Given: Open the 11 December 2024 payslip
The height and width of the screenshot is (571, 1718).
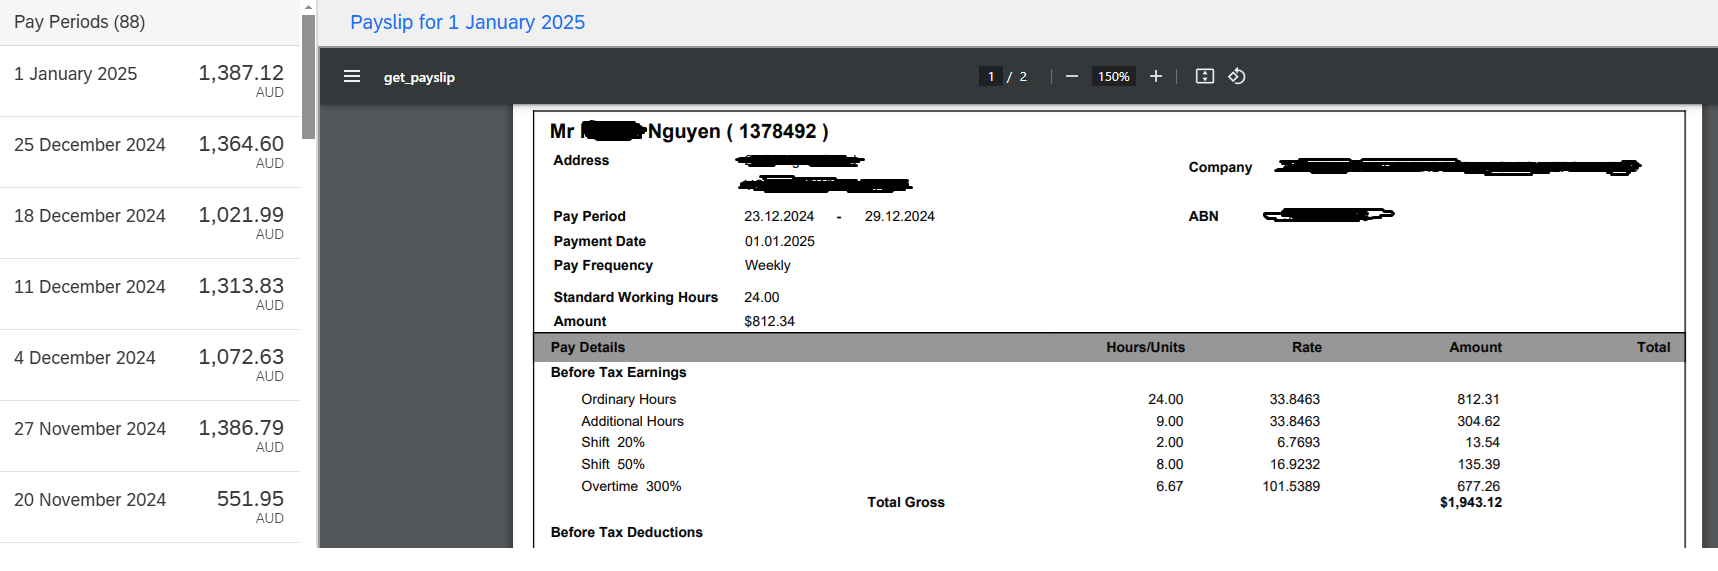Looking at the screenshot, I should point(150,294).
